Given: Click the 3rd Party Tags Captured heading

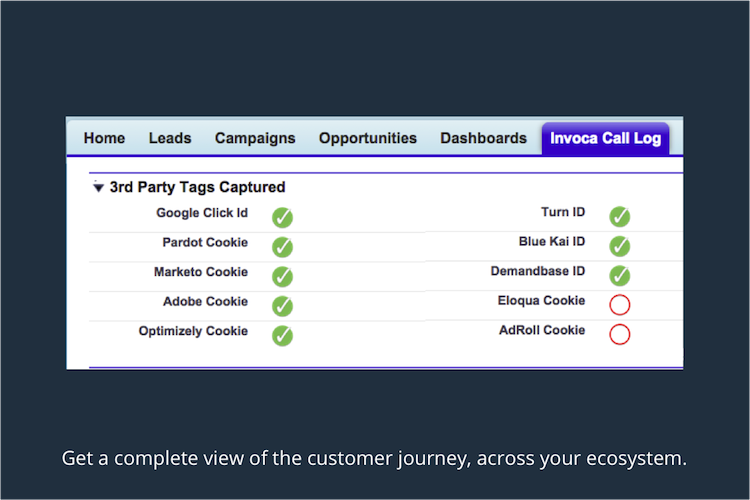Looking at the screenshot, I should pyautogui.click(x=197, y=187).
